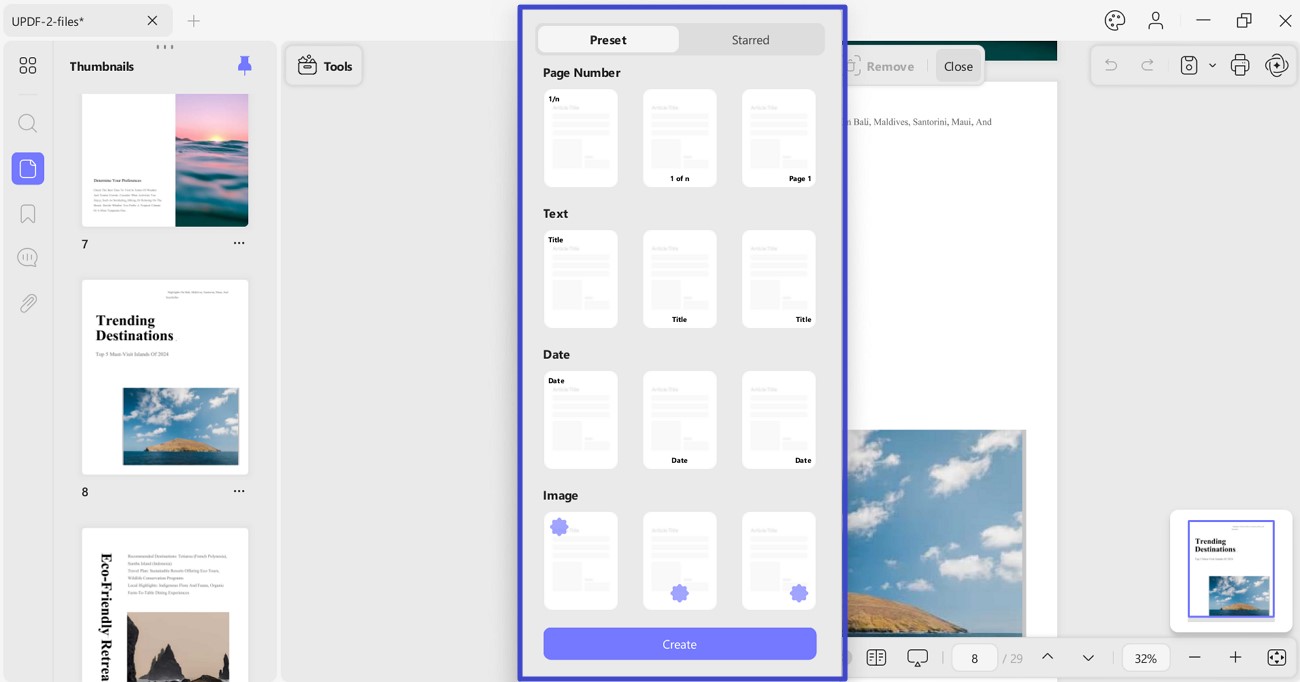This screenshot has width=1300, height=682.
Task: Save the document via save icon
Action: click(1188, 66)
